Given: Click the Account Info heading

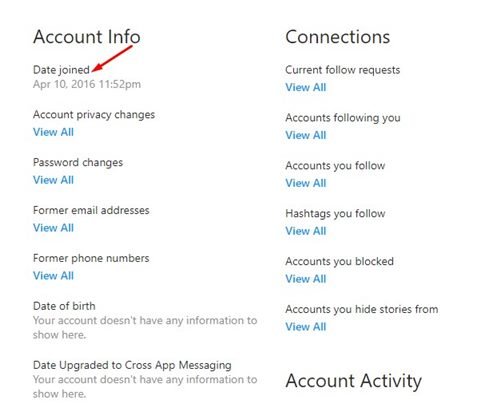Looking at the screenshot, I should 87,37.
